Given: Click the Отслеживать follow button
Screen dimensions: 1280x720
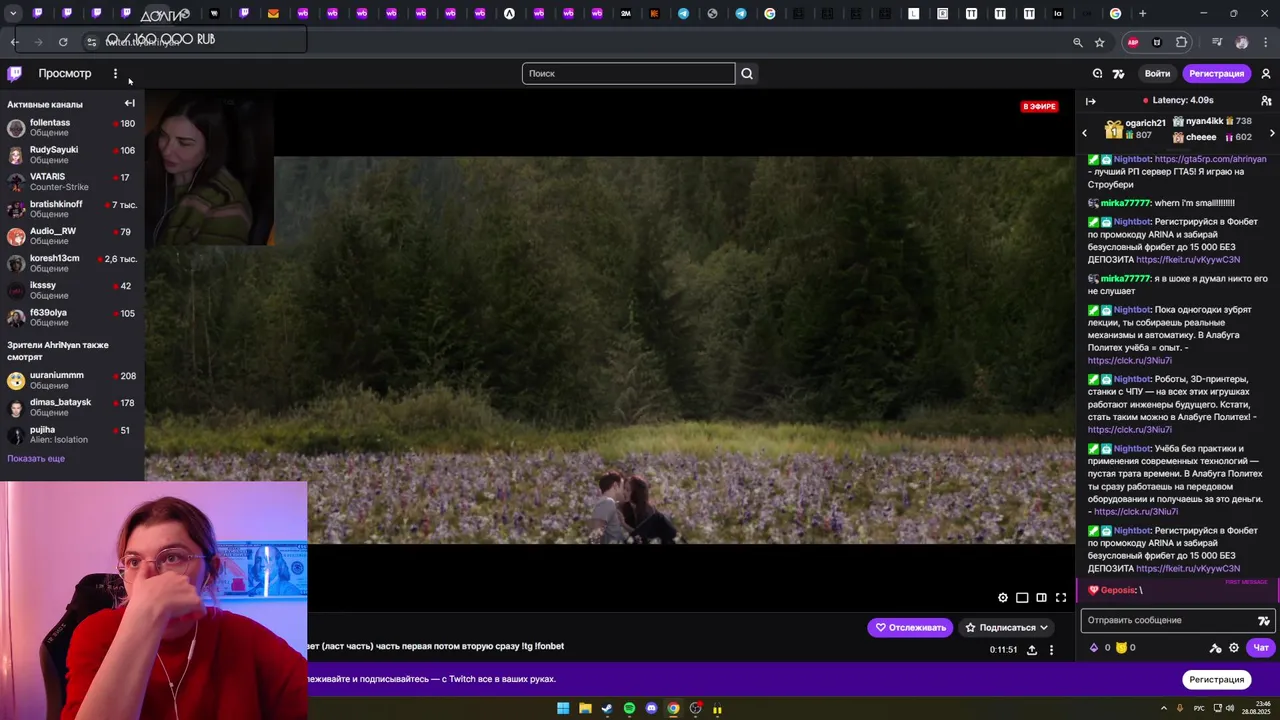Looking at the screenshot, I should tap(910, 627).
